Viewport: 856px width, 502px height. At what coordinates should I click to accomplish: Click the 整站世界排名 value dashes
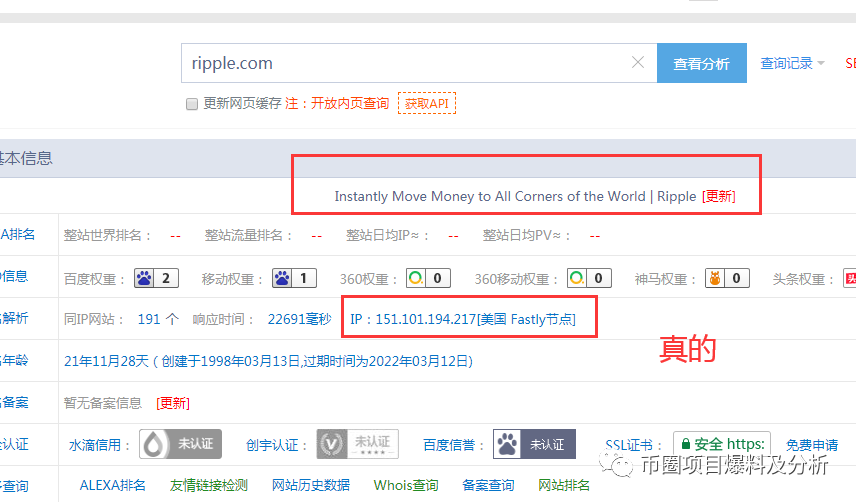click(x=175, y=236)
